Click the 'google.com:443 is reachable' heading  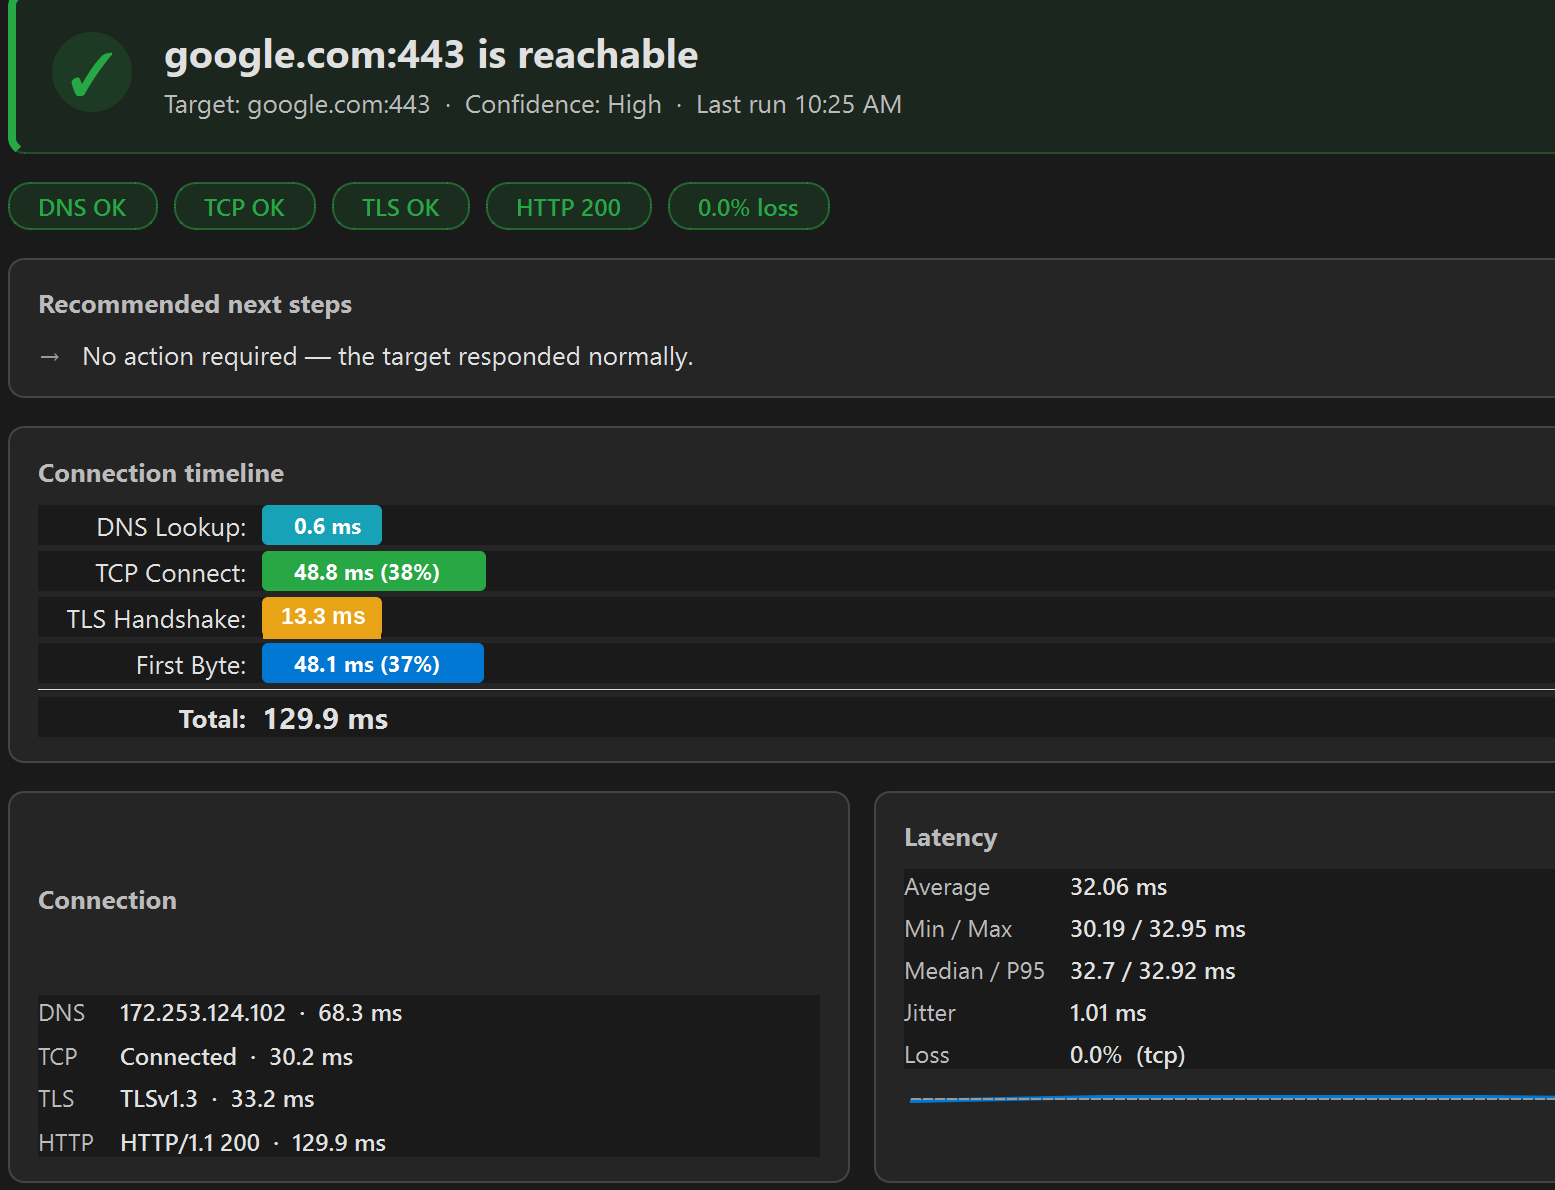click(x=431, y=55)
